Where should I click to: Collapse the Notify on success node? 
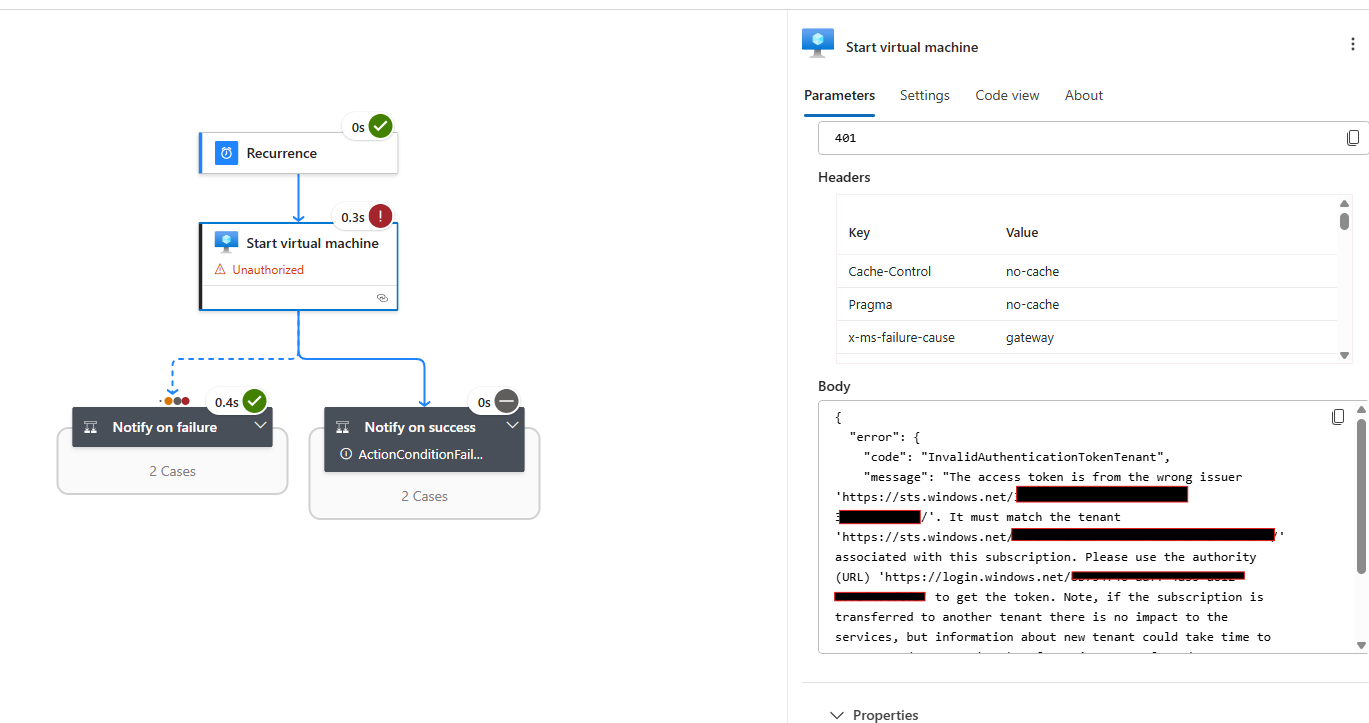(512, 425)
